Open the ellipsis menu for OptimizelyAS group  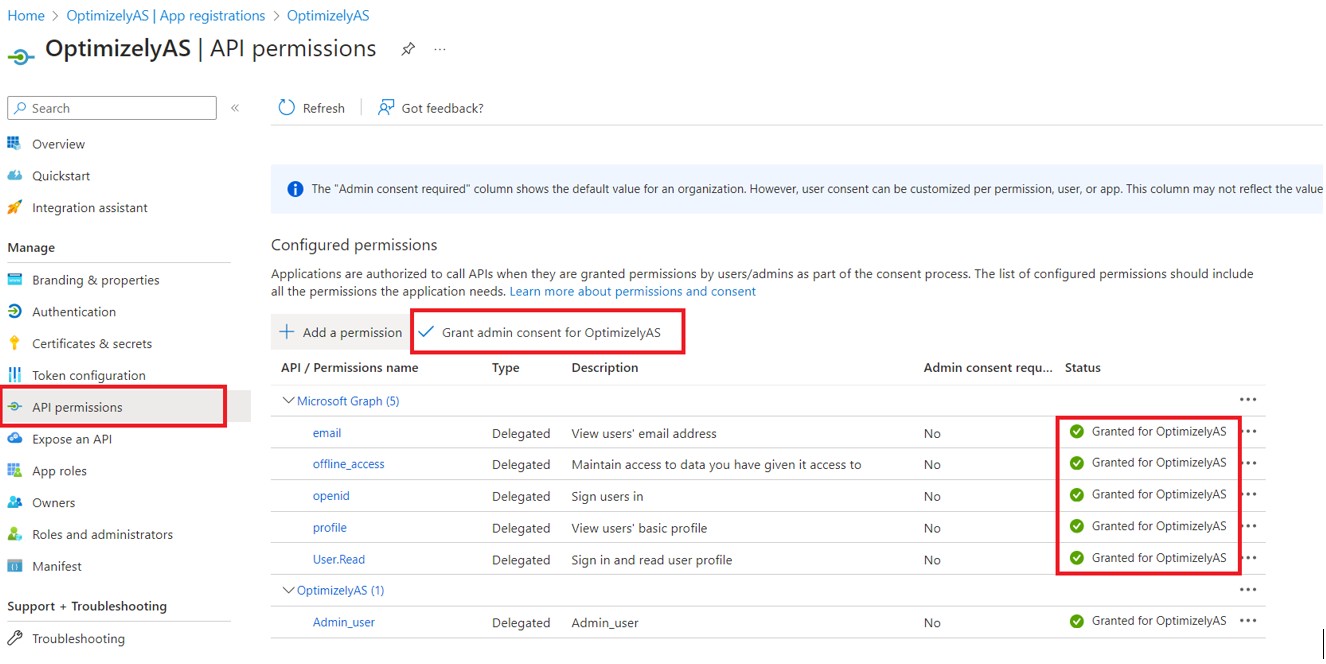point(1248,590)
